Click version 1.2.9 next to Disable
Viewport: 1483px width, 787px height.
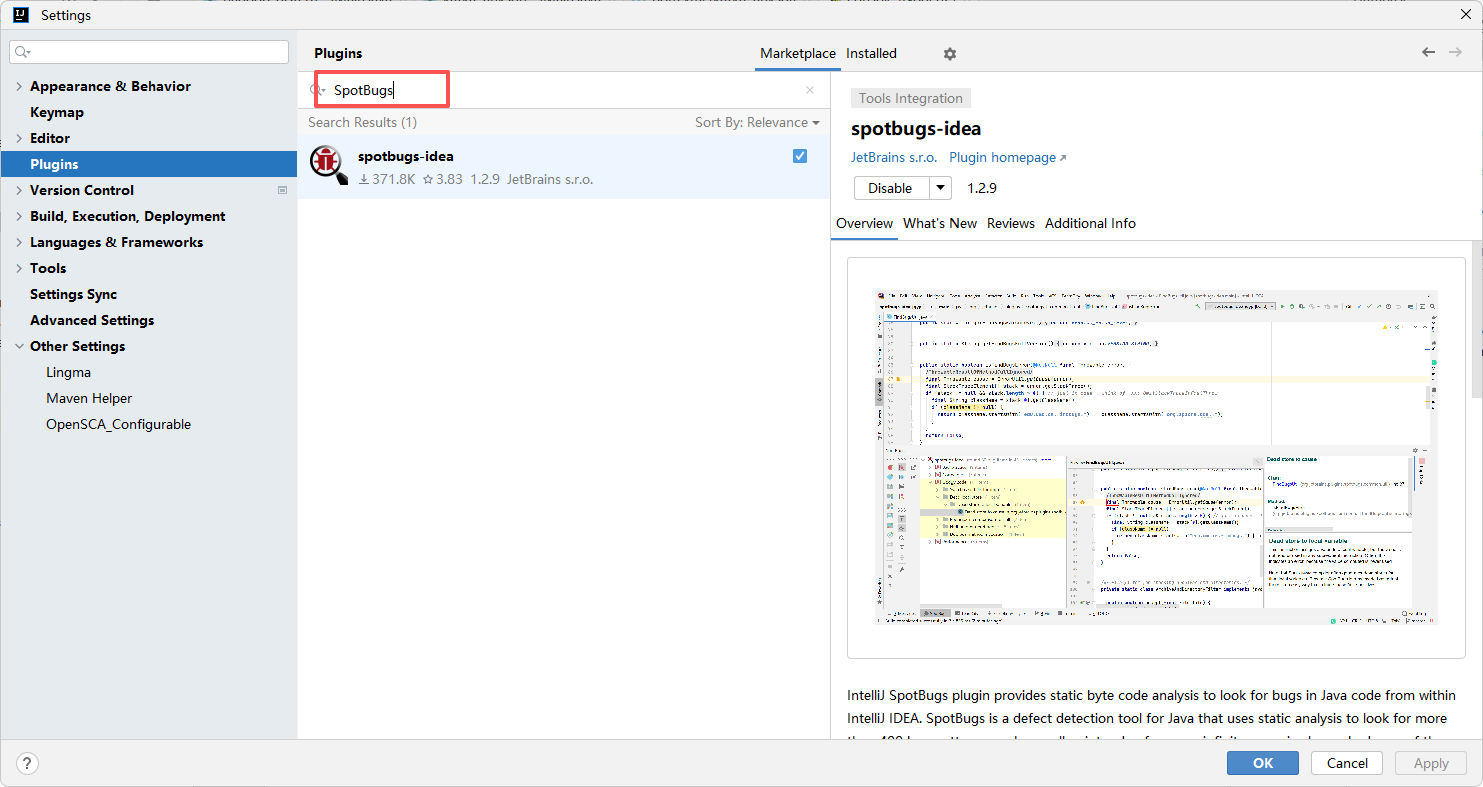(x=982, y=188)
